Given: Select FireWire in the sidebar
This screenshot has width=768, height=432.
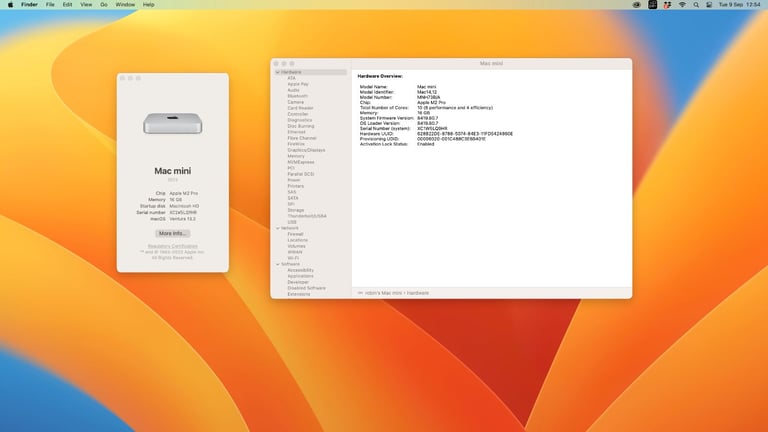Looking at the screenshot, I should (x=296, y=144).
